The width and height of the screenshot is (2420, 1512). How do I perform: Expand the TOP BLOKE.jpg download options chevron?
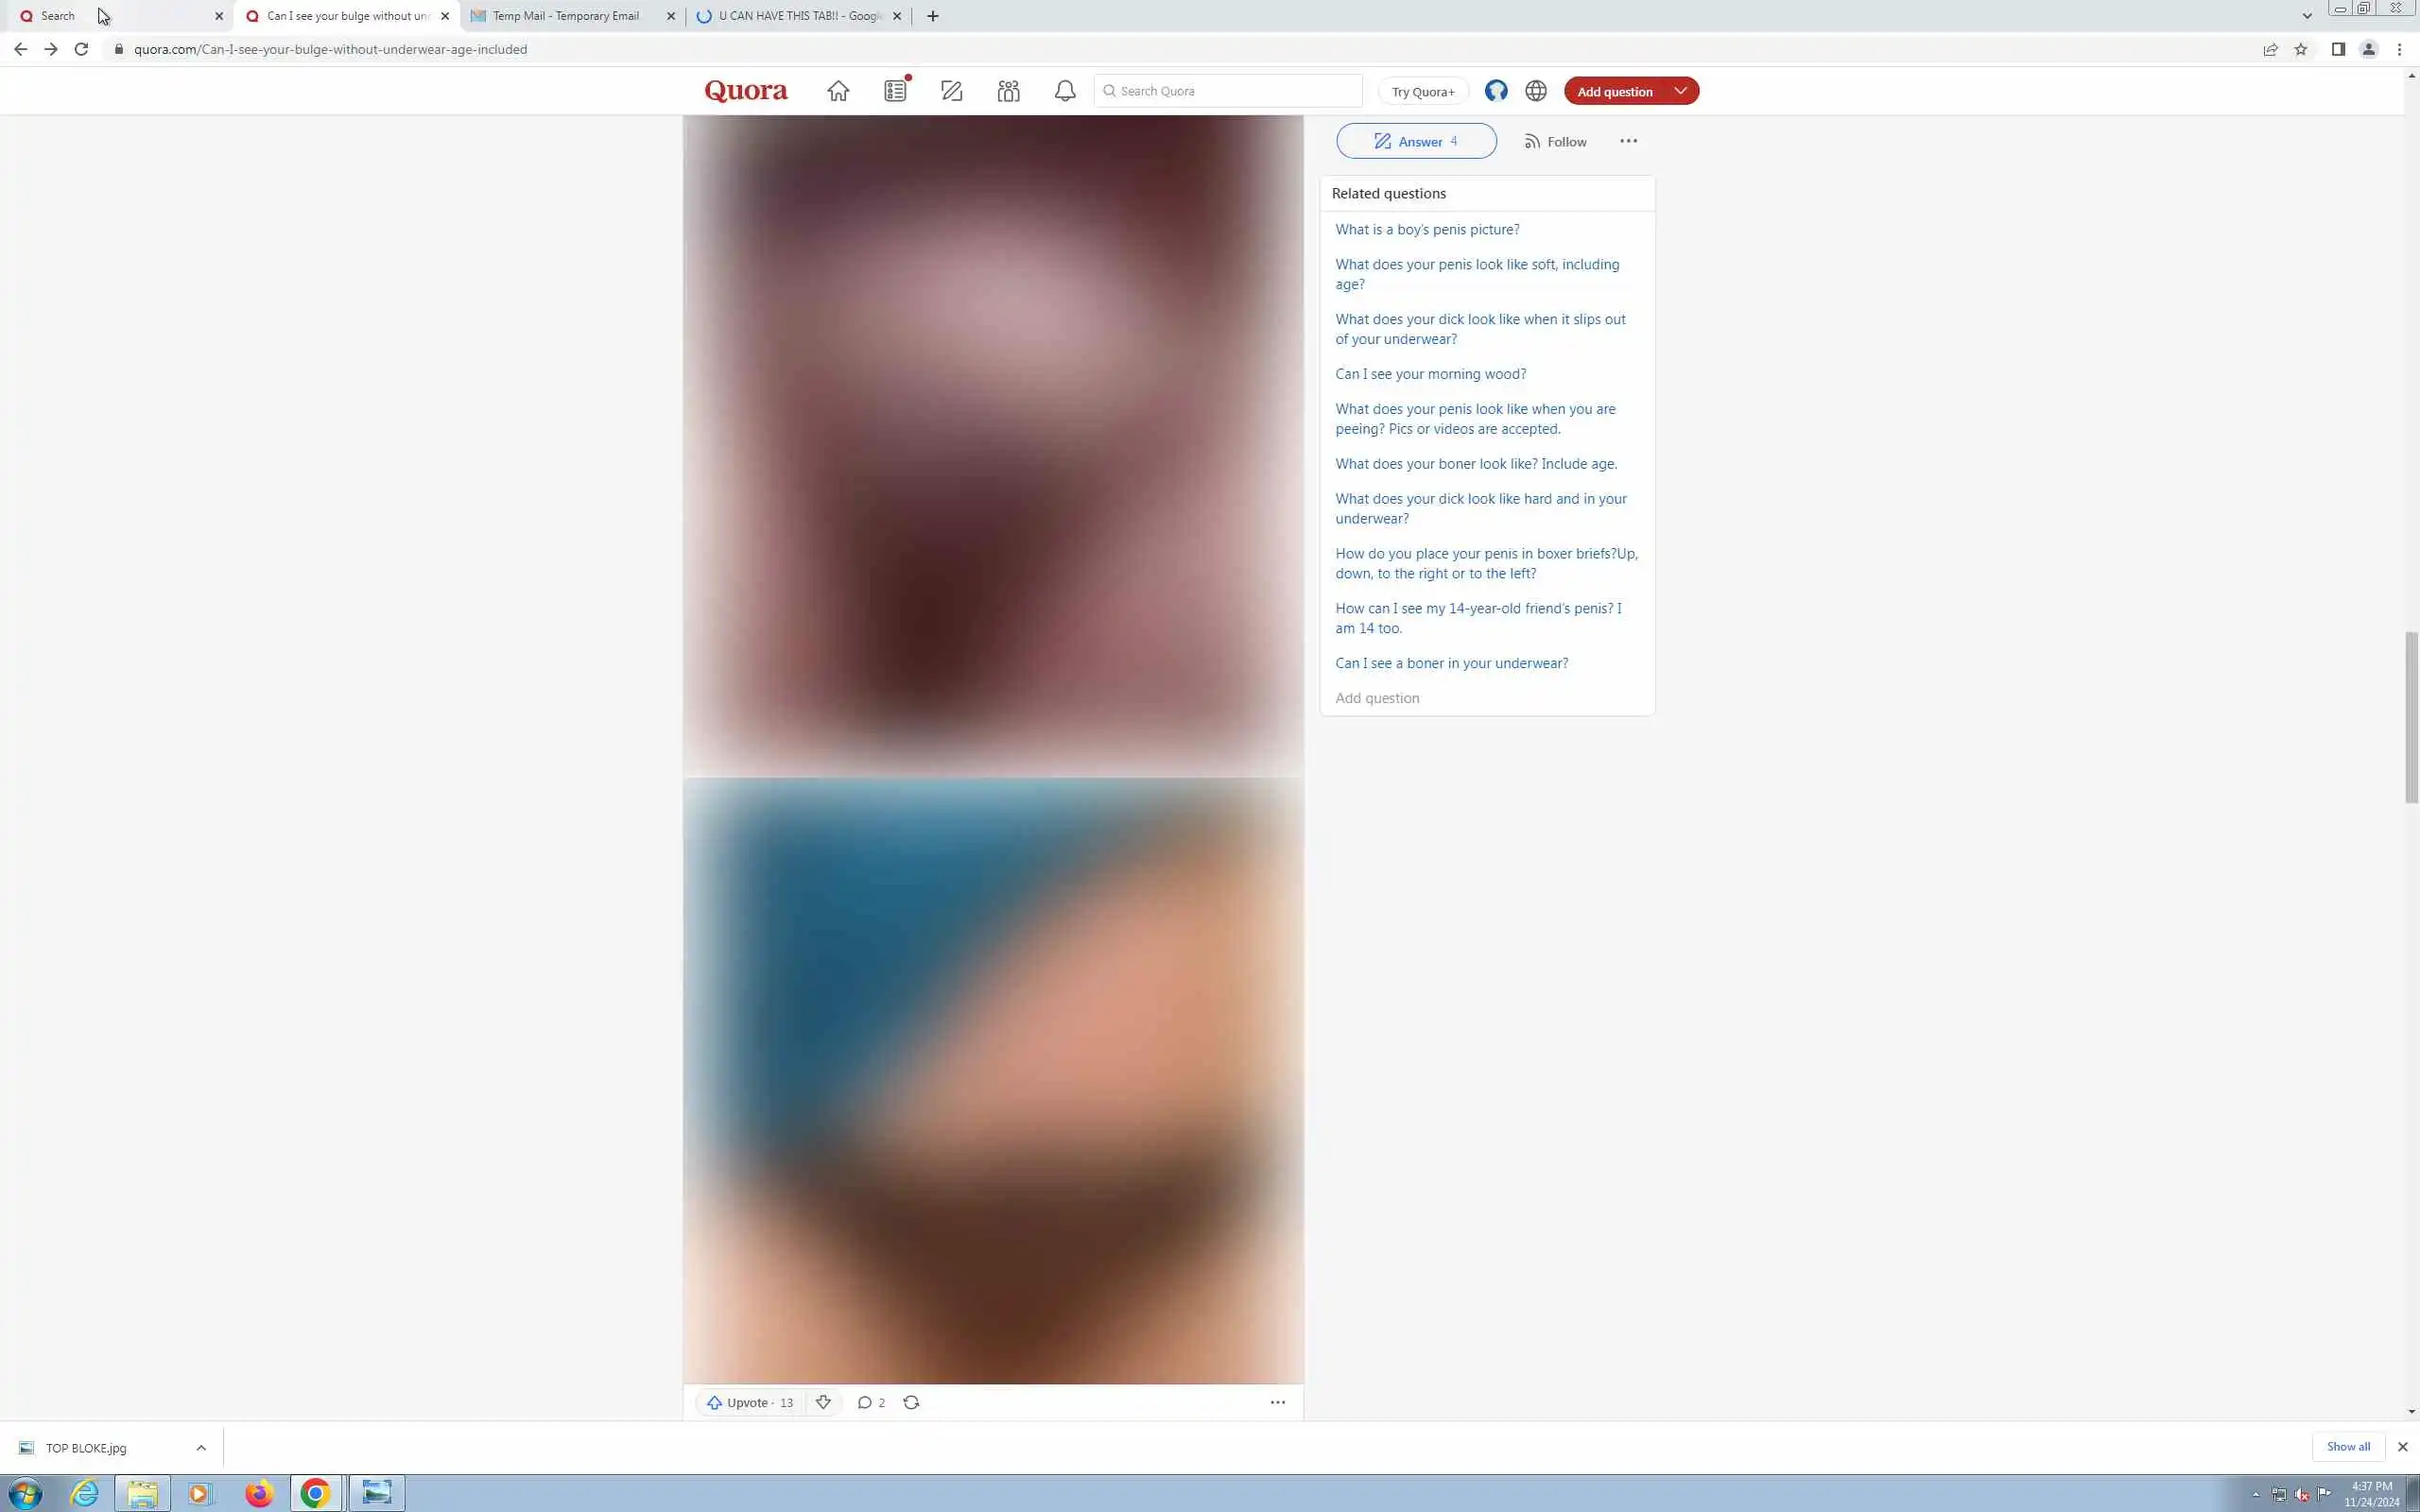[201, 1447]
